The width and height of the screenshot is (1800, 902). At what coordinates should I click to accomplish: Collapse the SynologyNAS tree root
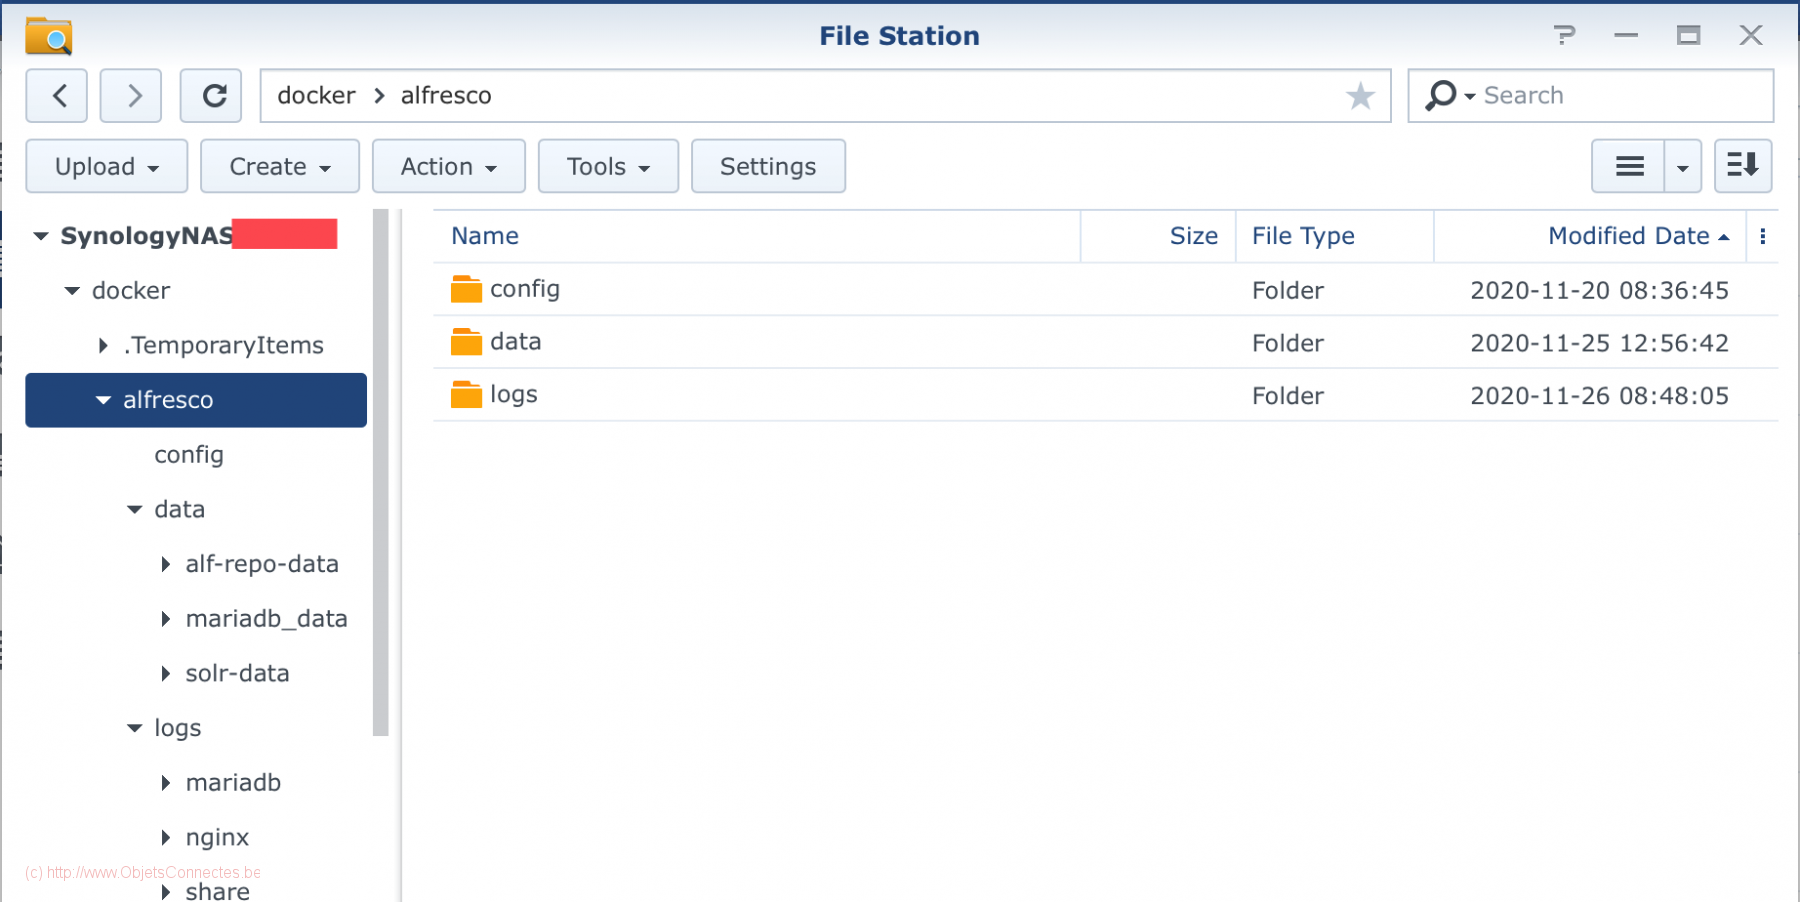coord(41,236)
